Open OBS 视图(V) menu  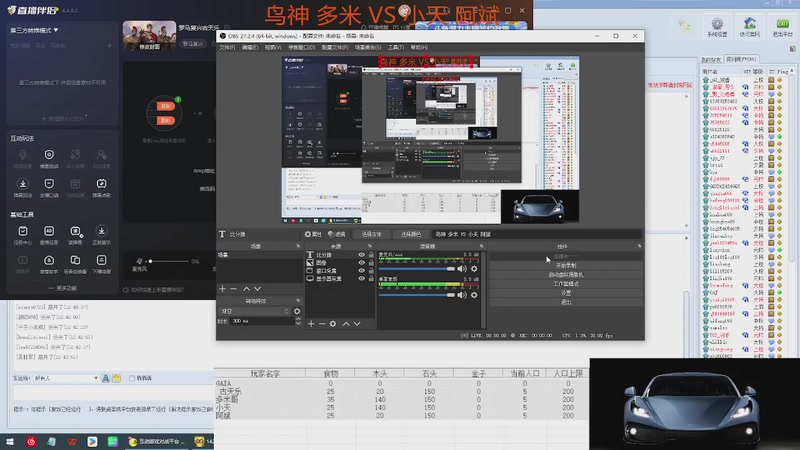pos(273,47)
